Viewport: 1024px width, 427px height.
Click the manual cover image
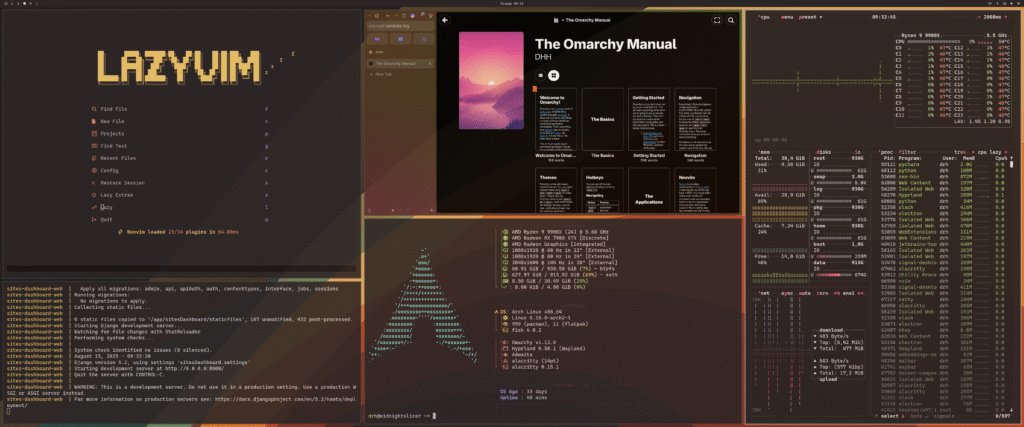491,81
